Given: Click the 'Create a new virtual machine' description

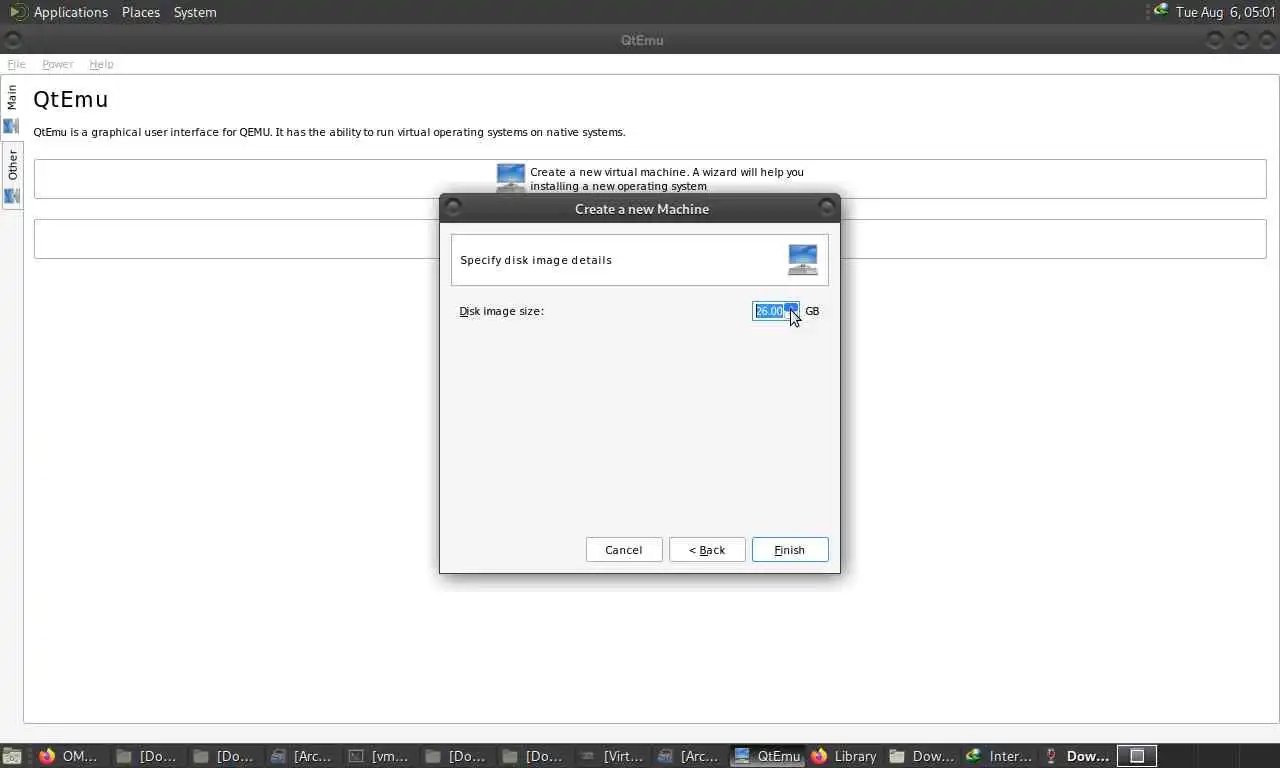Looking at the screenshot, I should pyautogui.click(x=667, y=179).
